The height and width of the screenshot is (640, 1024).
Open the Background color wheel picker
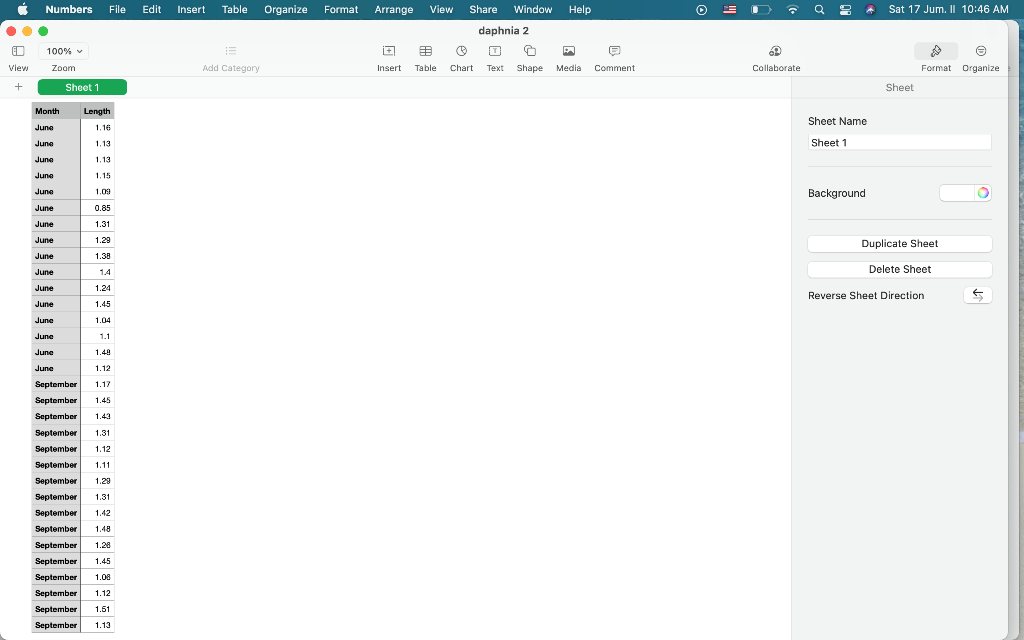click(983, 193)
